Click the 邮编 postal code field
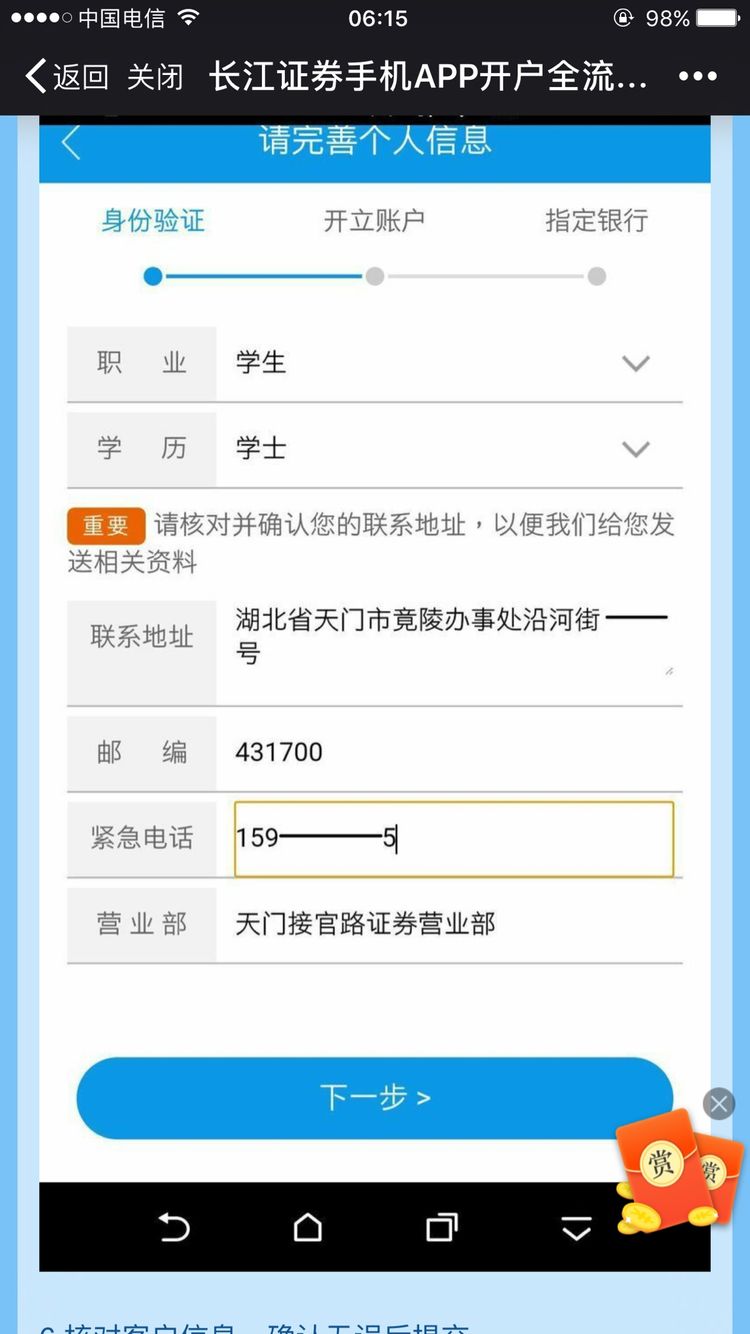This screenshot has width=750, height=1334. [450, 752]
